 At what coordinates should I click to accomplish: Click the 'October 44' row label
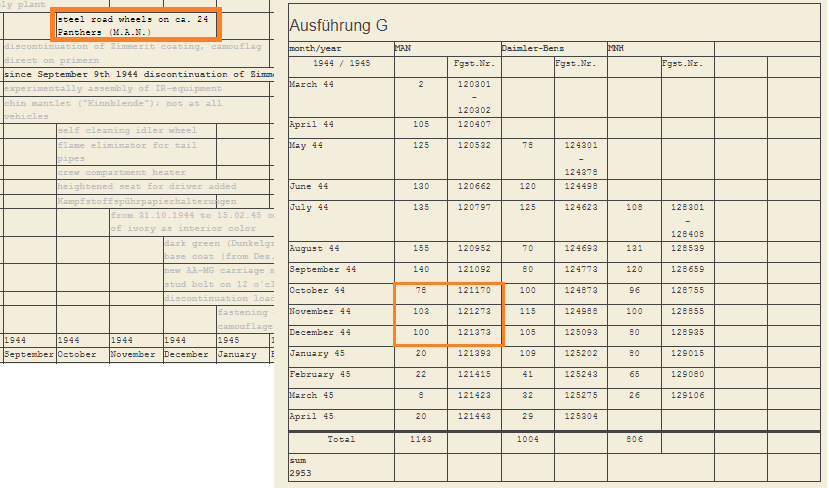click(317, 290)
